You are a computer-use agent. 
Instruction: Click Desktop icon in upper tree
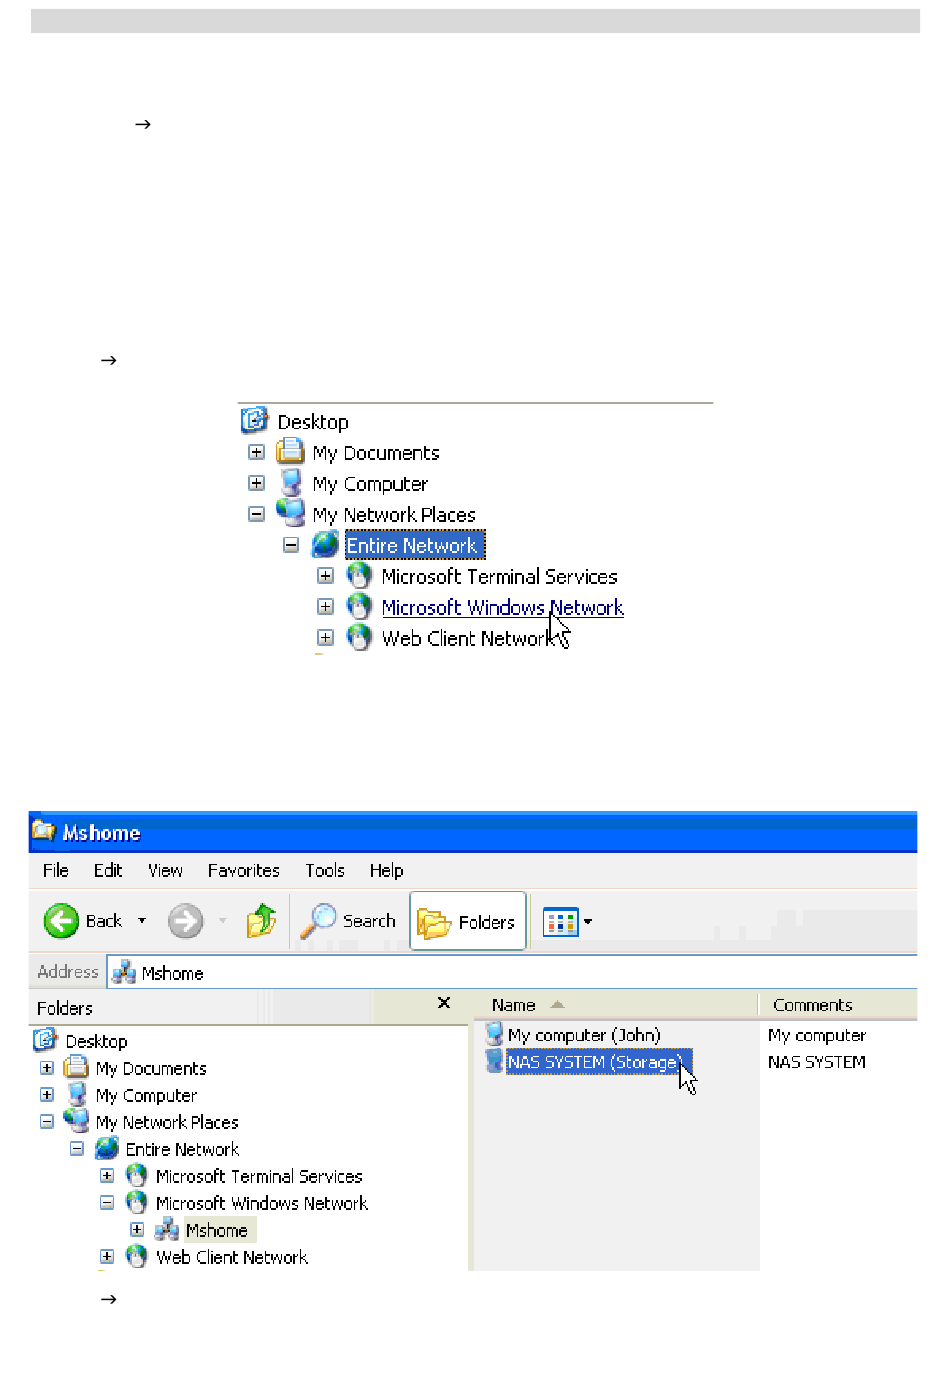click(255, 420)
